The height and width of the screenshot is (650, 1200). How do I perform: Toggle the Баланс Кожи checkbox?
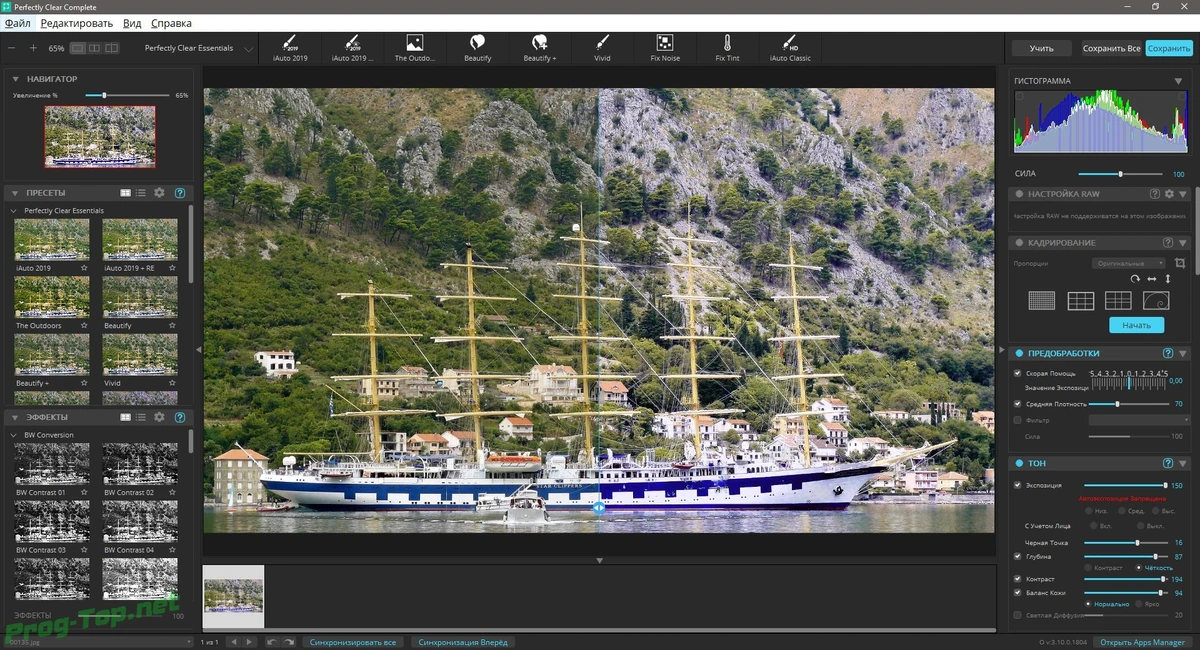point(1018,592)
